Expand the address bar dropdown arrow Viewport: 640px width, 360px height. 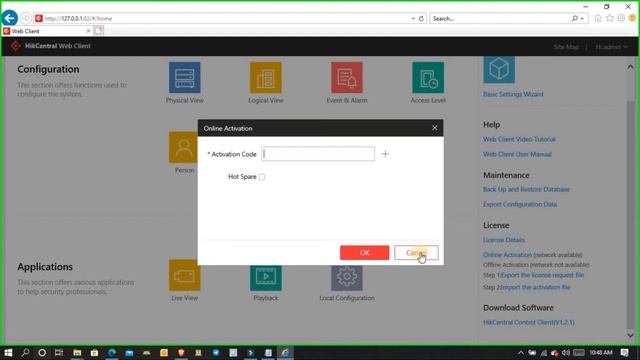click(413, 18)
